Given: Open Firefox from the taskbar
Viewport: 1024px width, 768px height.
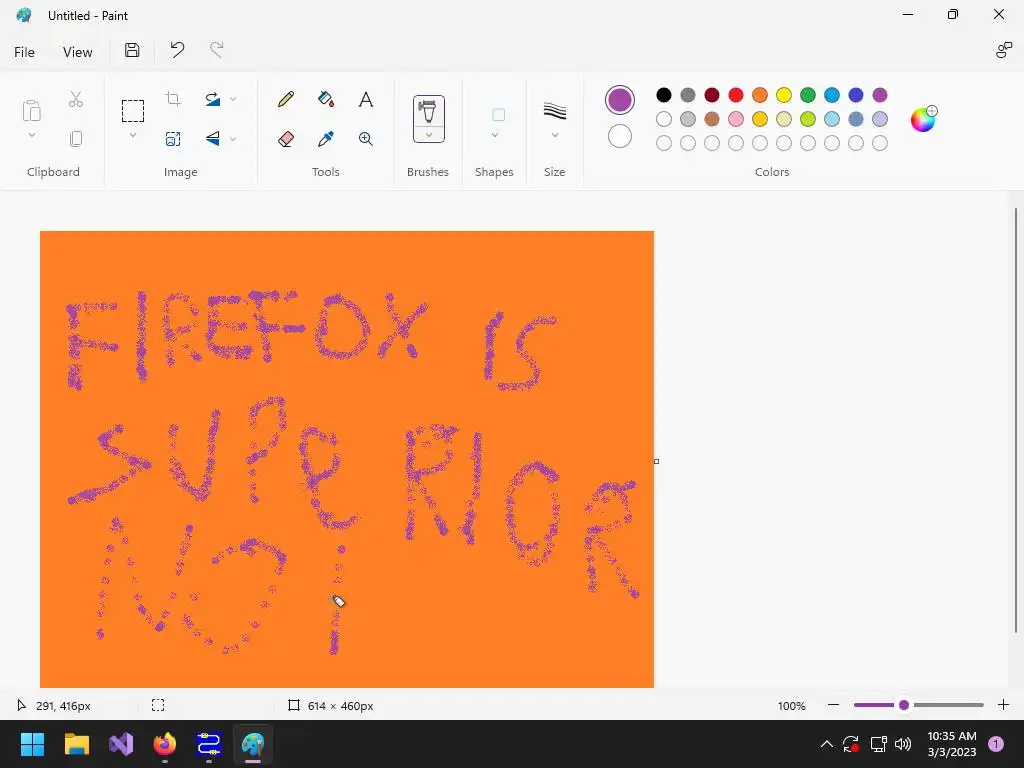Looking at the screenshot, I should [165, 744].
